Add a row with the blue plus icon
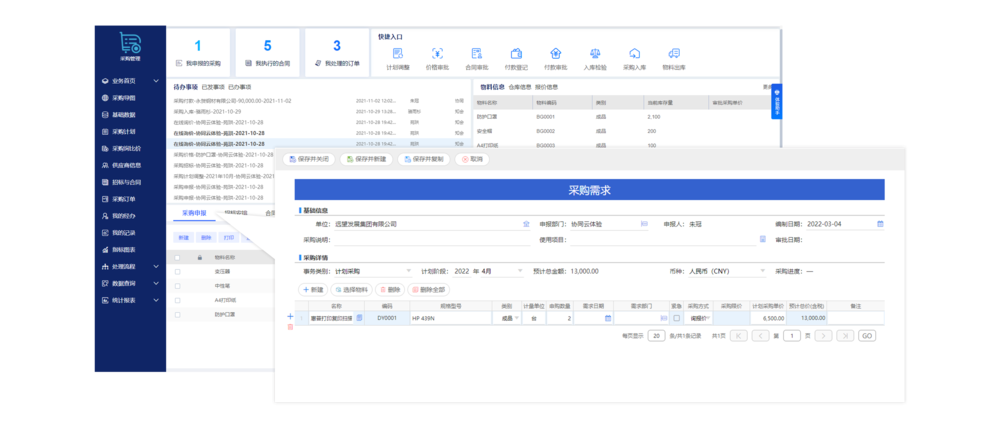1000x439 pixels. coord(291,316)
